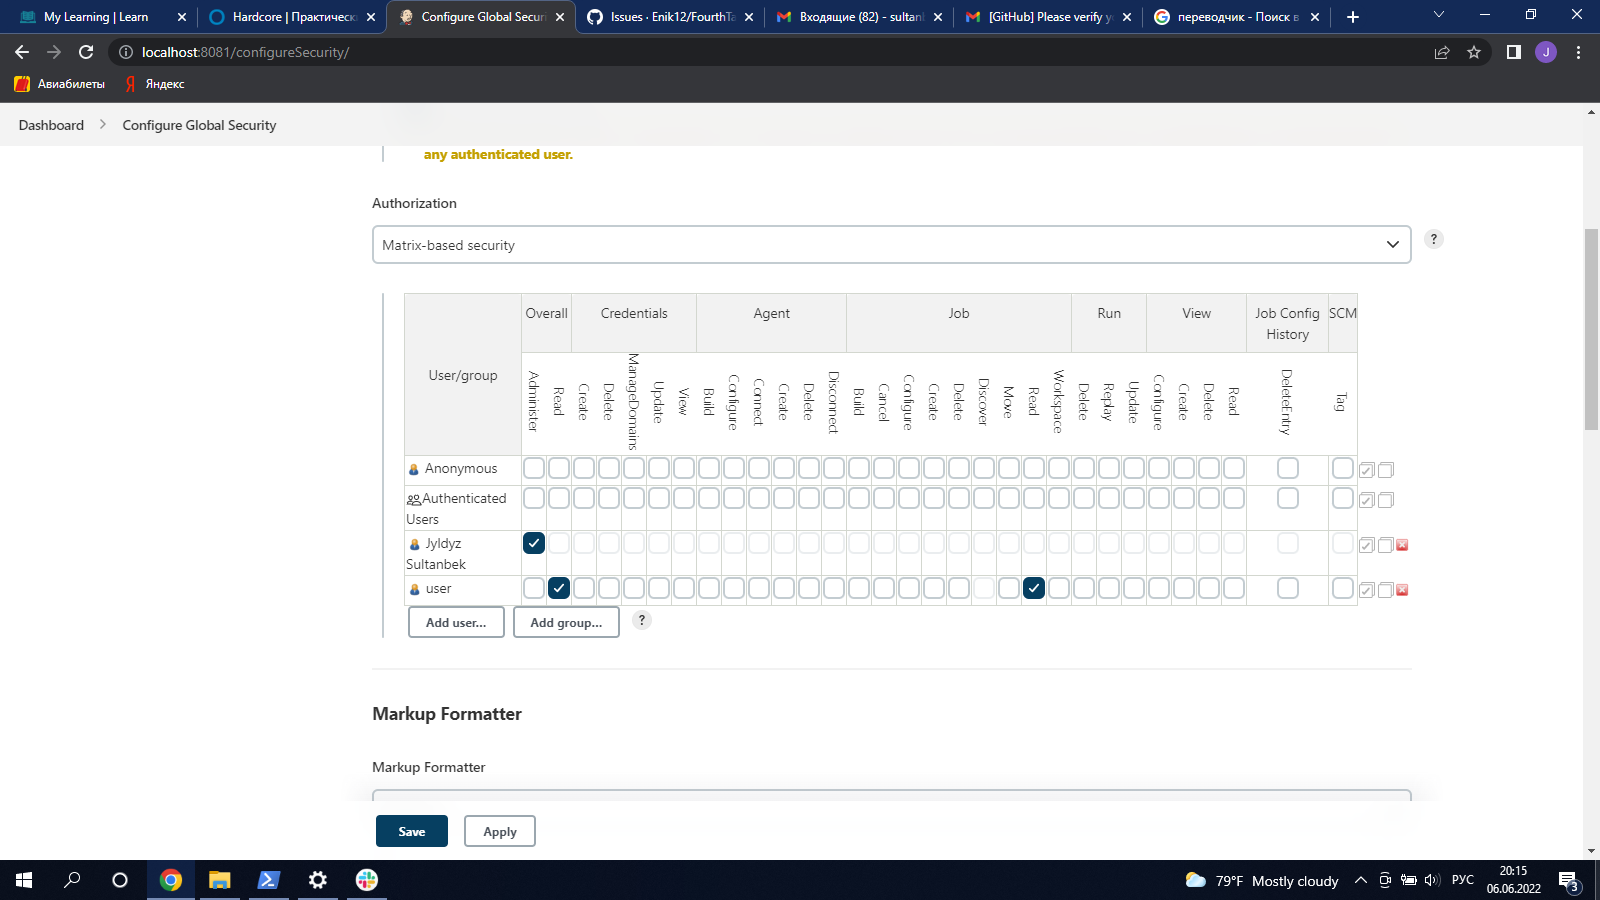Share this page from the address bar
The image size is (1600, 900).
1442,52
